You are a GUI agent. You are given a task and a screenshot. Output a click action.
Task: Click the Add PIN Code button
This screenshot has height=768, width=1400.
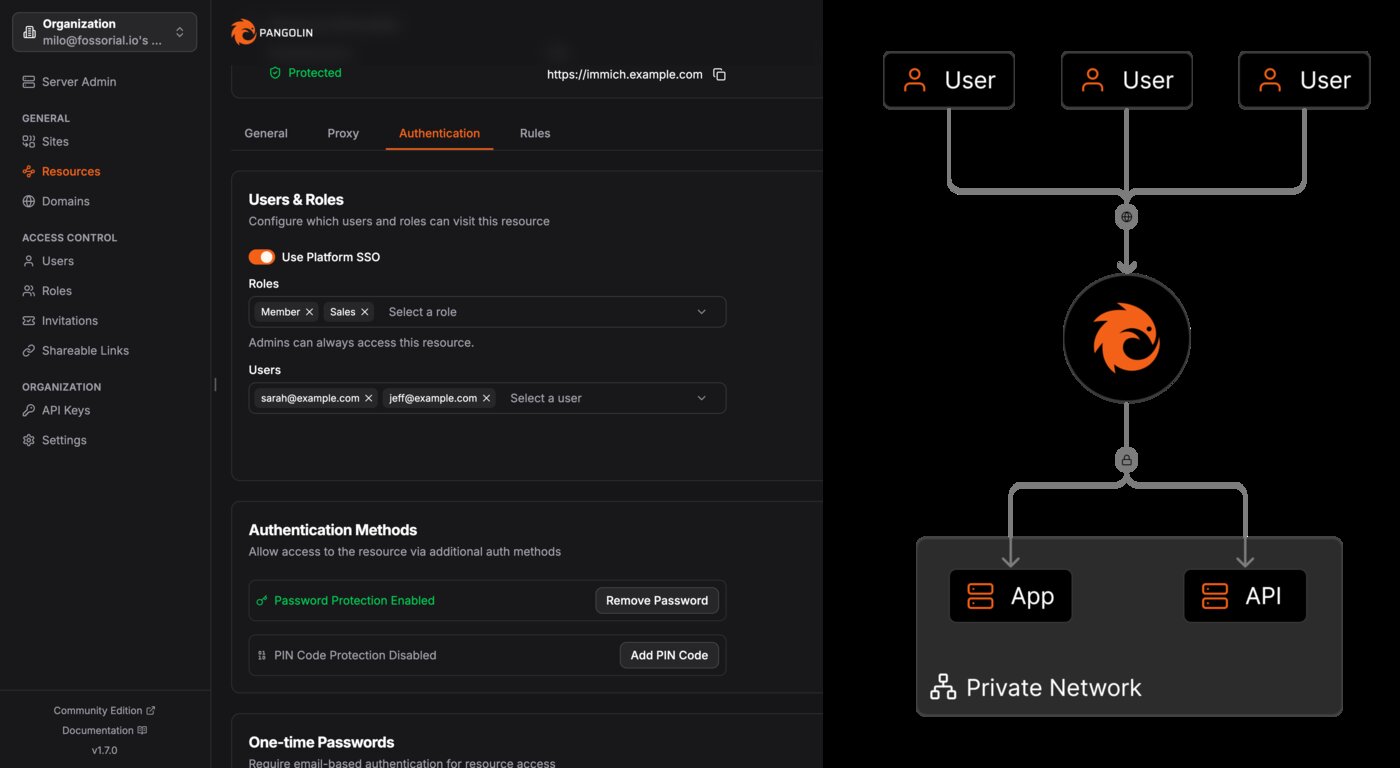coord(669,656)
